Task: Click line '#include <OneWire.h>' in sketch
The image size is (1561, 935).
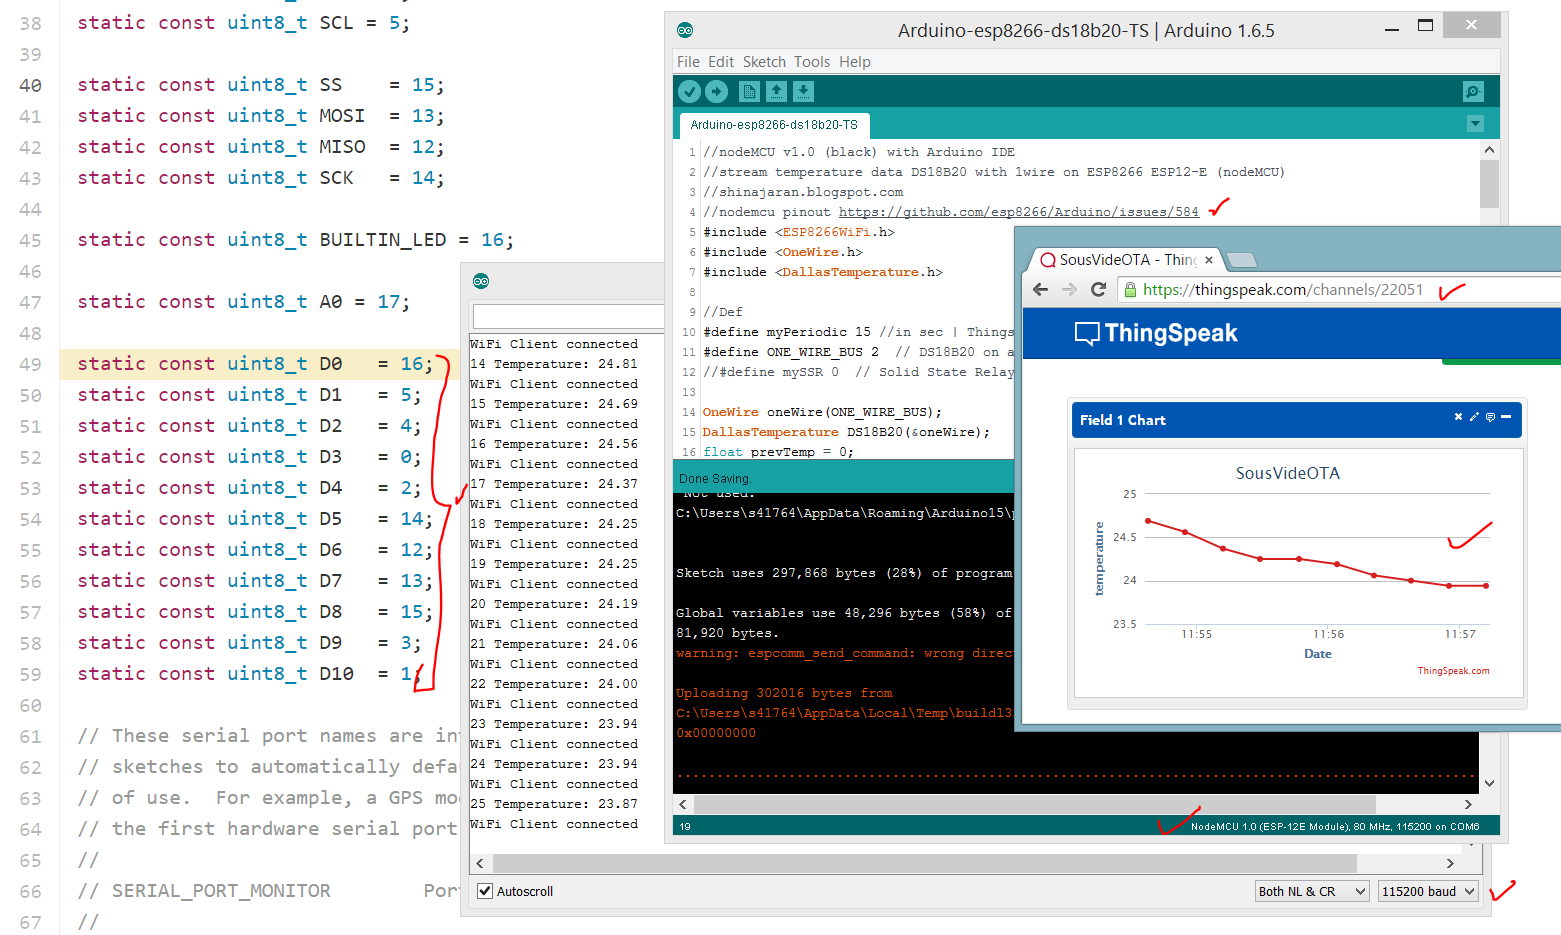Action: pos(783,252)
